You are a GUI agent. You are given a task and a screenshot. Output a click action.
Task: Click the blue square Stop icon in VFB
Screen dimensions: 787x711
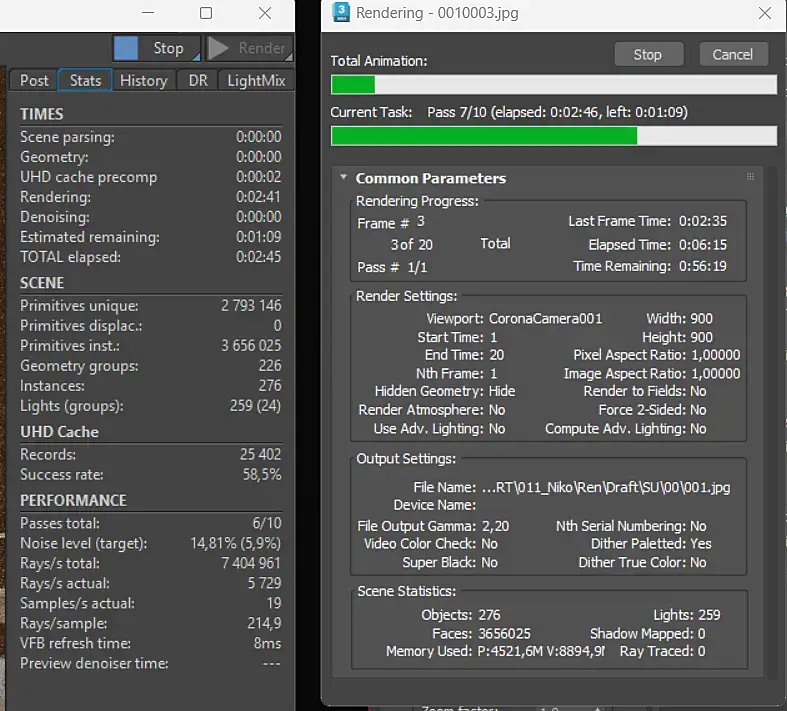click(x=125, y=48)
